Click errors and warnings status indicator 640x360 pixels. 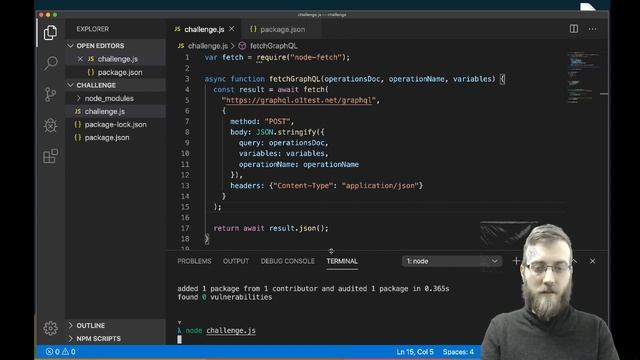pos(60,352)
